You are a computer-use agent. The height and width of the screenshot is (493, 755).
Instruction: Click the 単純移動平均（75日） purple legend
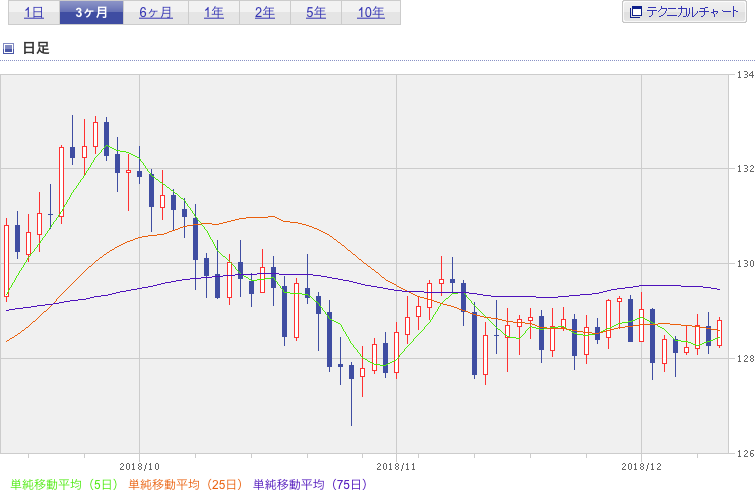point(310,484)
